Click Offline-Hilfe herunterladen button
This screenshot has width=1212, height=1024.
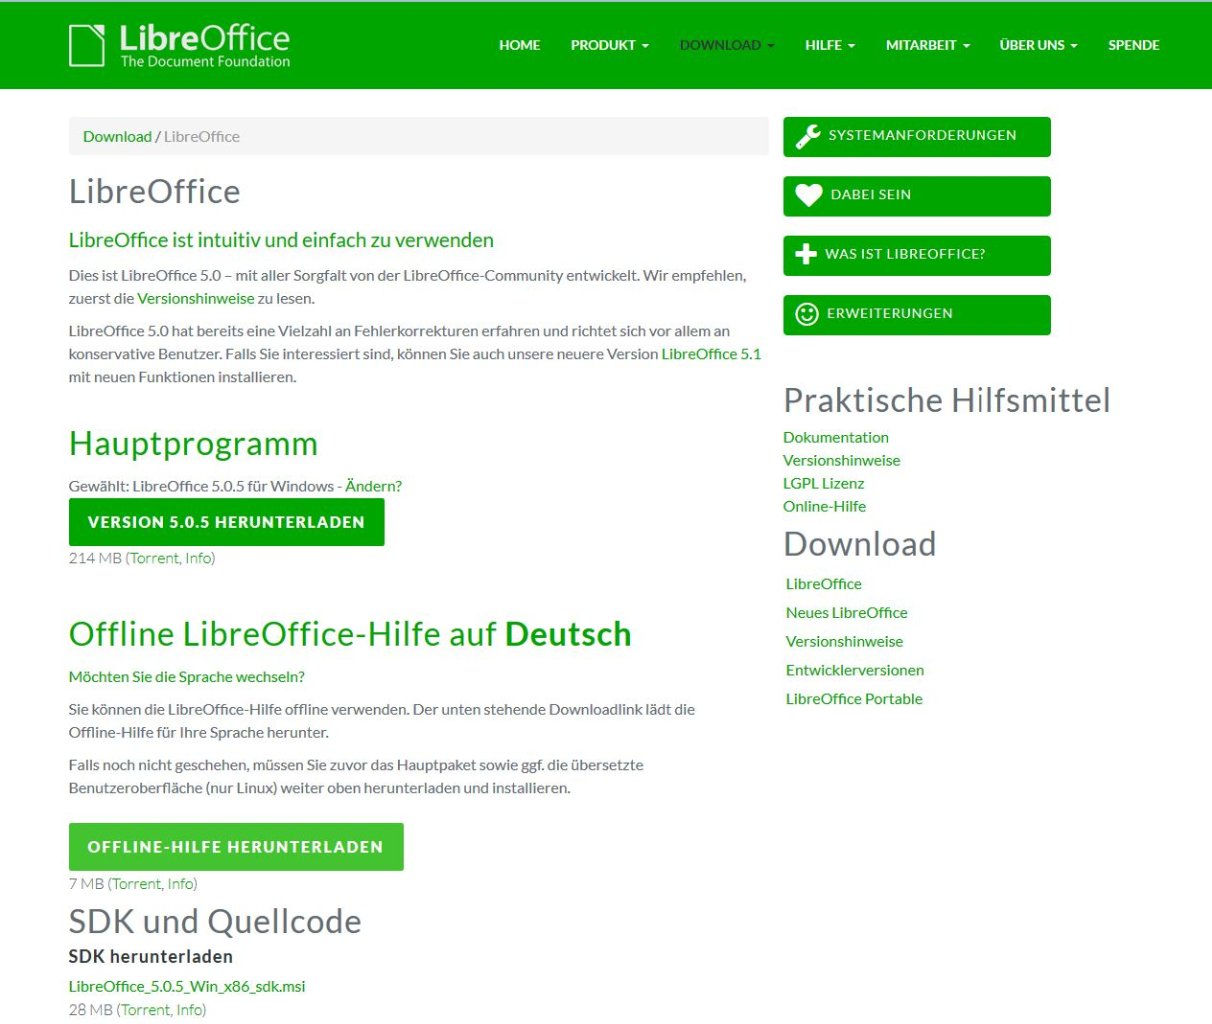coord(236,847)
